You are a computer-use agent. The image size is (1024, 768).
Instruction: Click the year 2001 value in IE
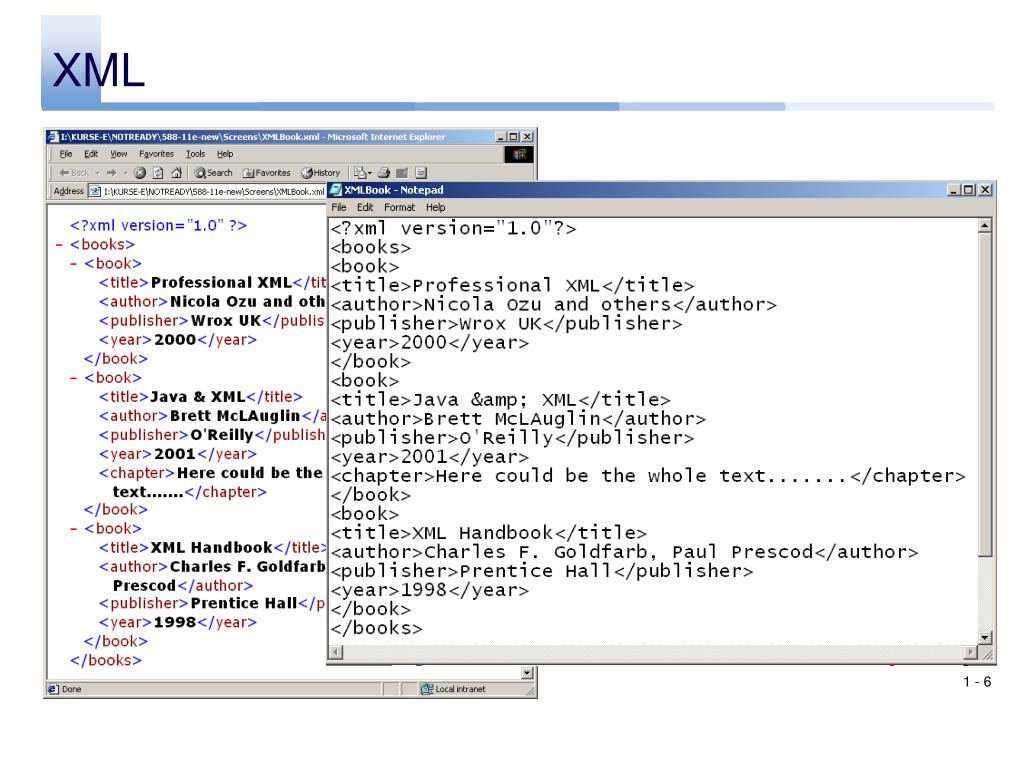click(x=175, y=454)
